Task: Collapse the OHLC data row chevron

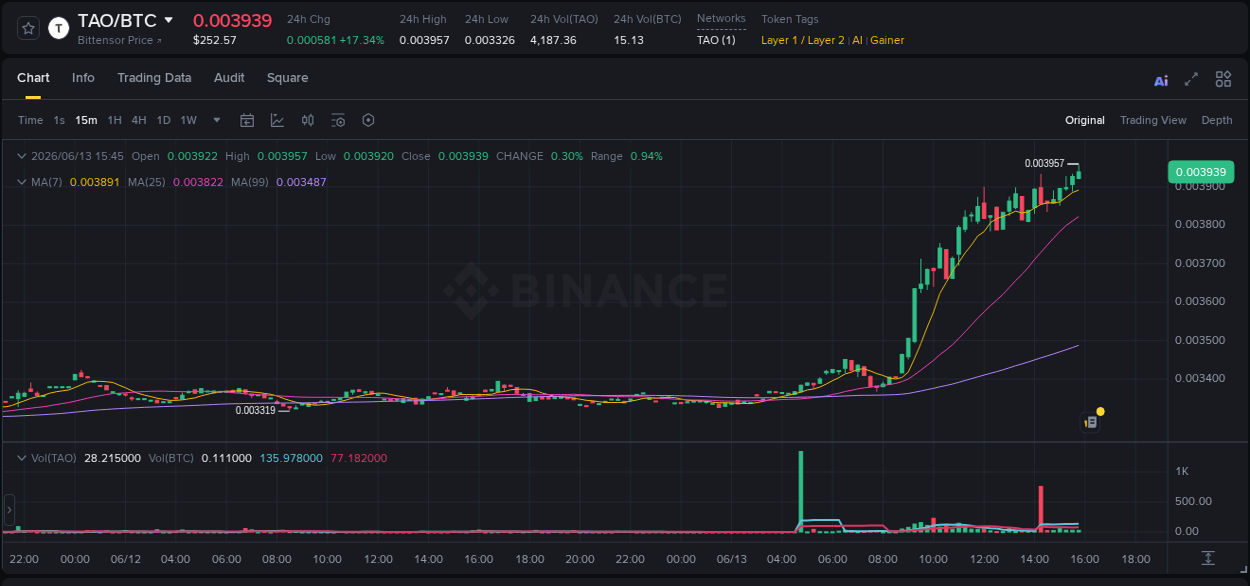Action: tap(21, 156)
